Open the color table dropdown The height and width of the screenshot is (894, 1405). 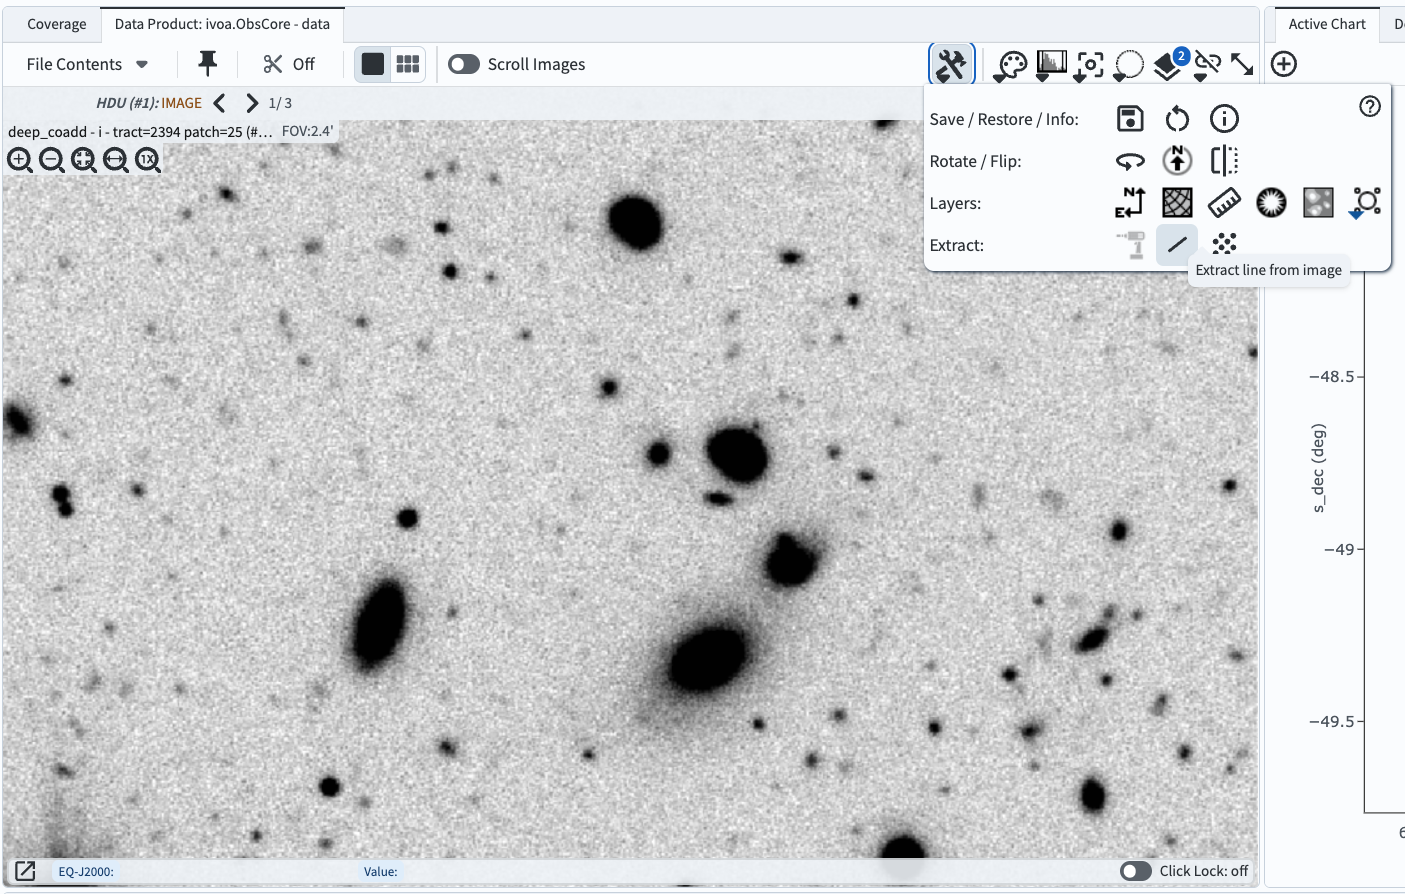point(1012,65)
